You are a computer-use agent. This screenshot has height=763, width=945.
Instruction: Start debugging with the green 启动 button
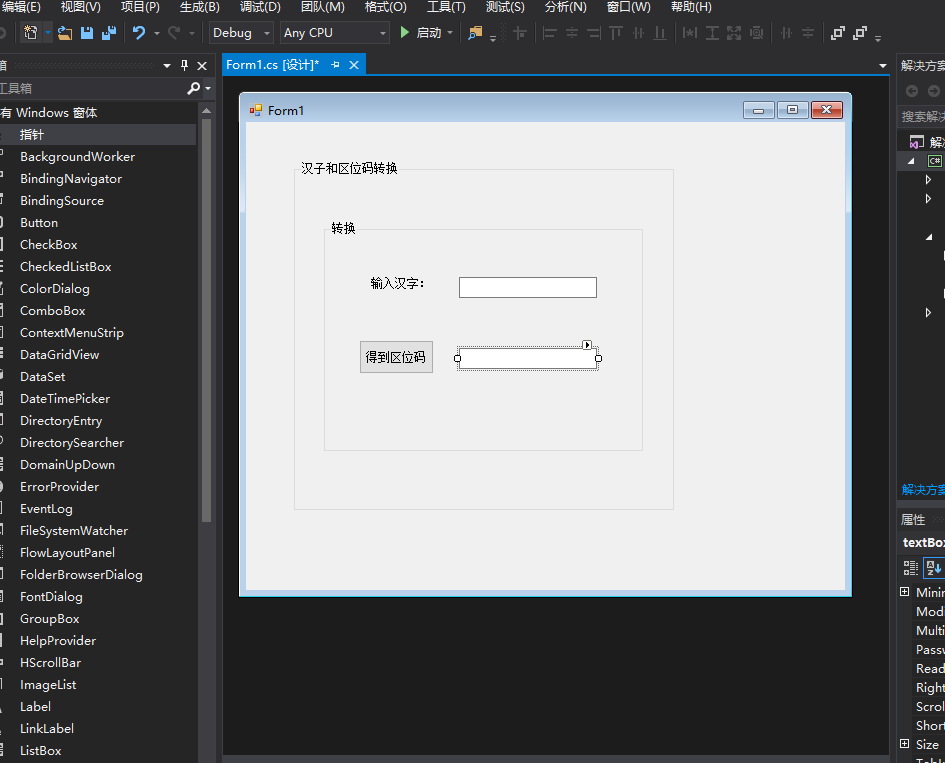pyautogui.click(x=421, y=33)
